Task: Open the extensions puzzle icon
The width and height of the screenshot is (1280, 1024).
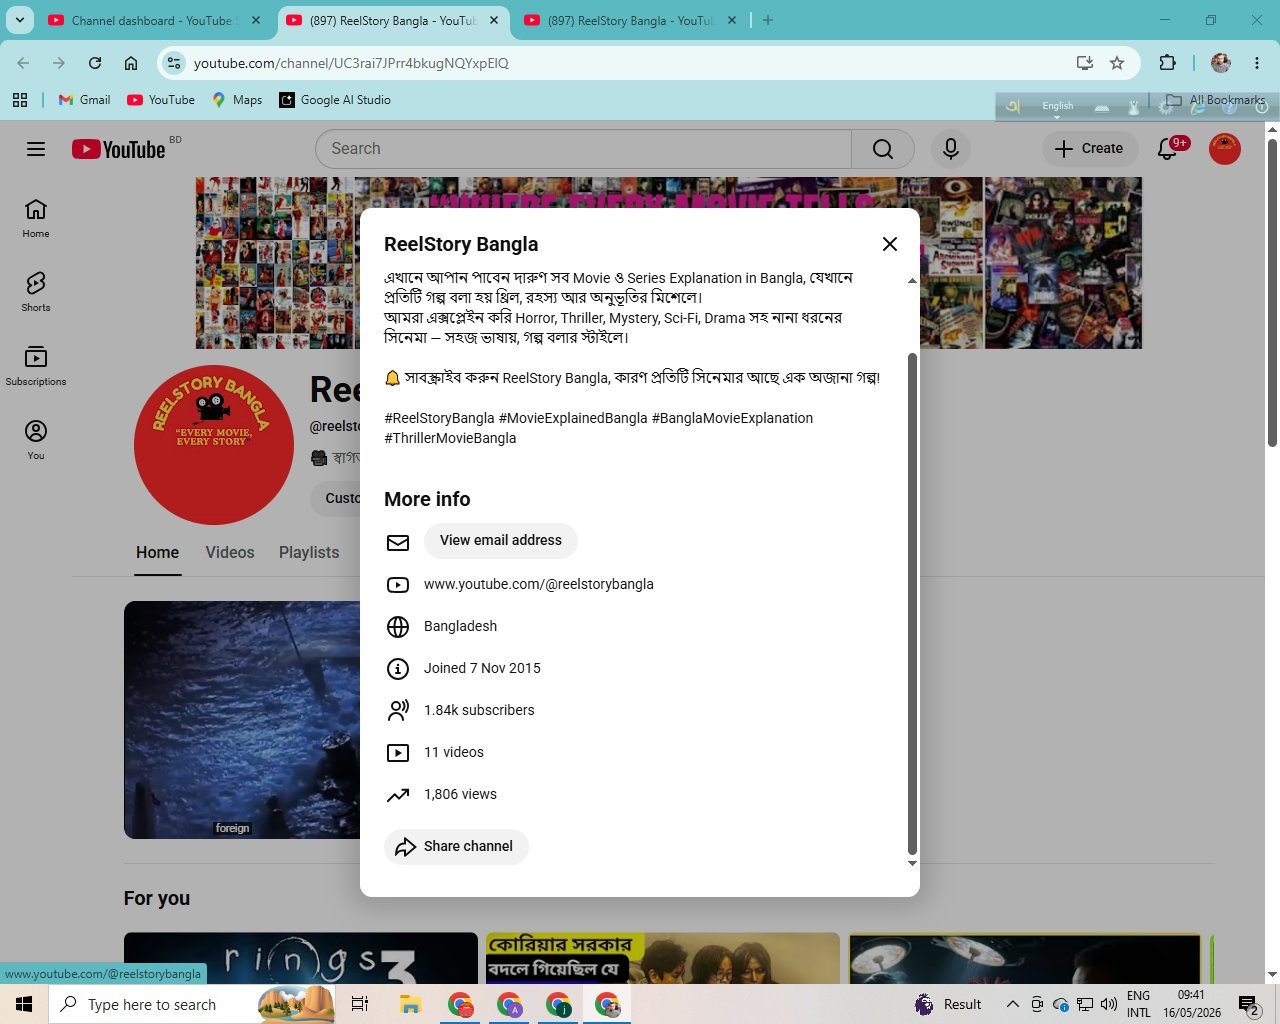Action: (x=1167, y=63)
